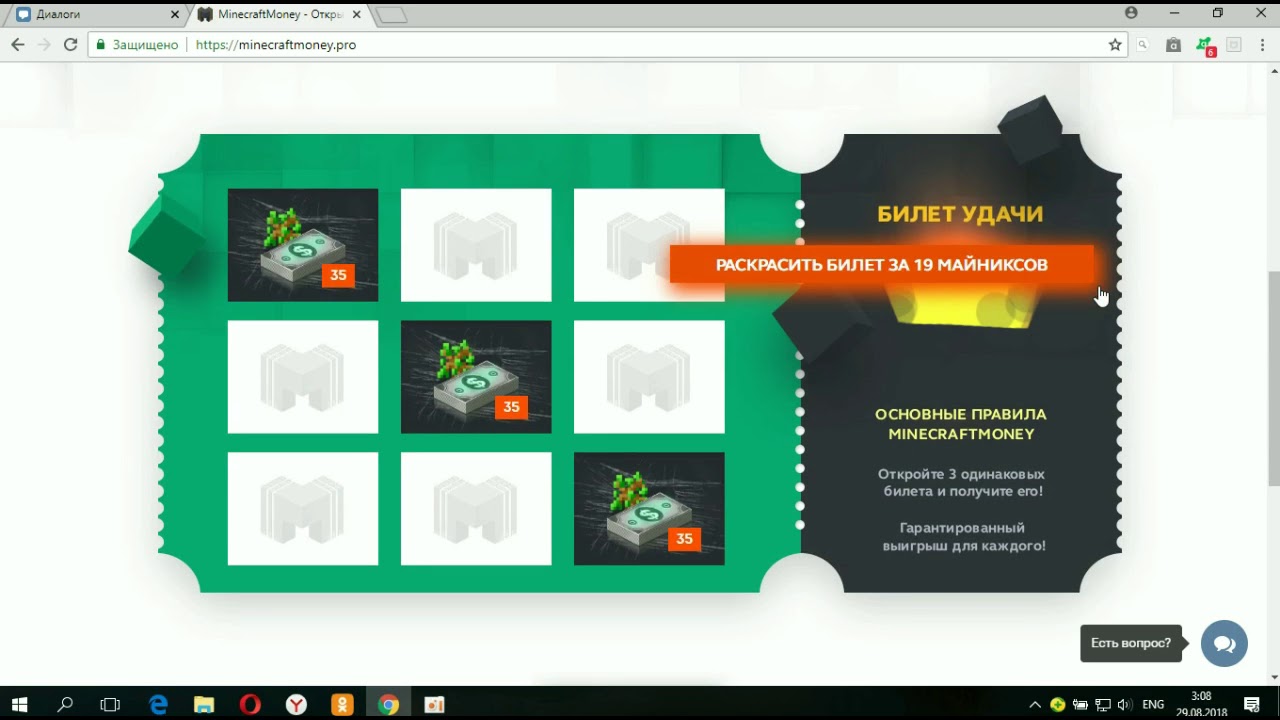
Task: Reload the minecraftmoney.pro page
Action: tap(70, 45)
